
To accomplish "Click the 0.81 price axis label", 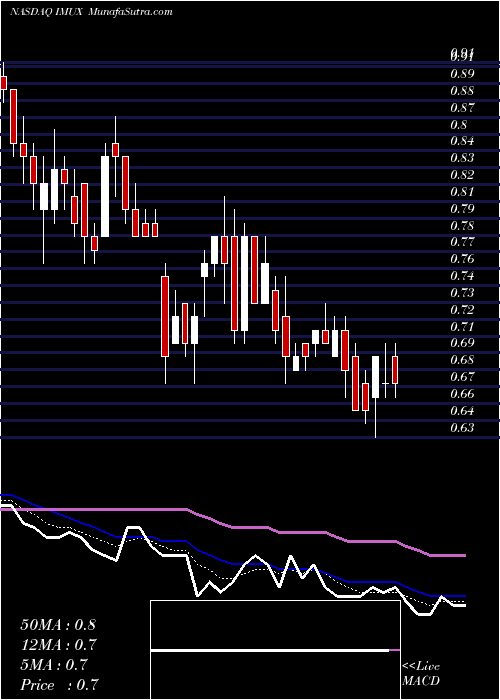I will pyautogui.click(x=461, y=192).
